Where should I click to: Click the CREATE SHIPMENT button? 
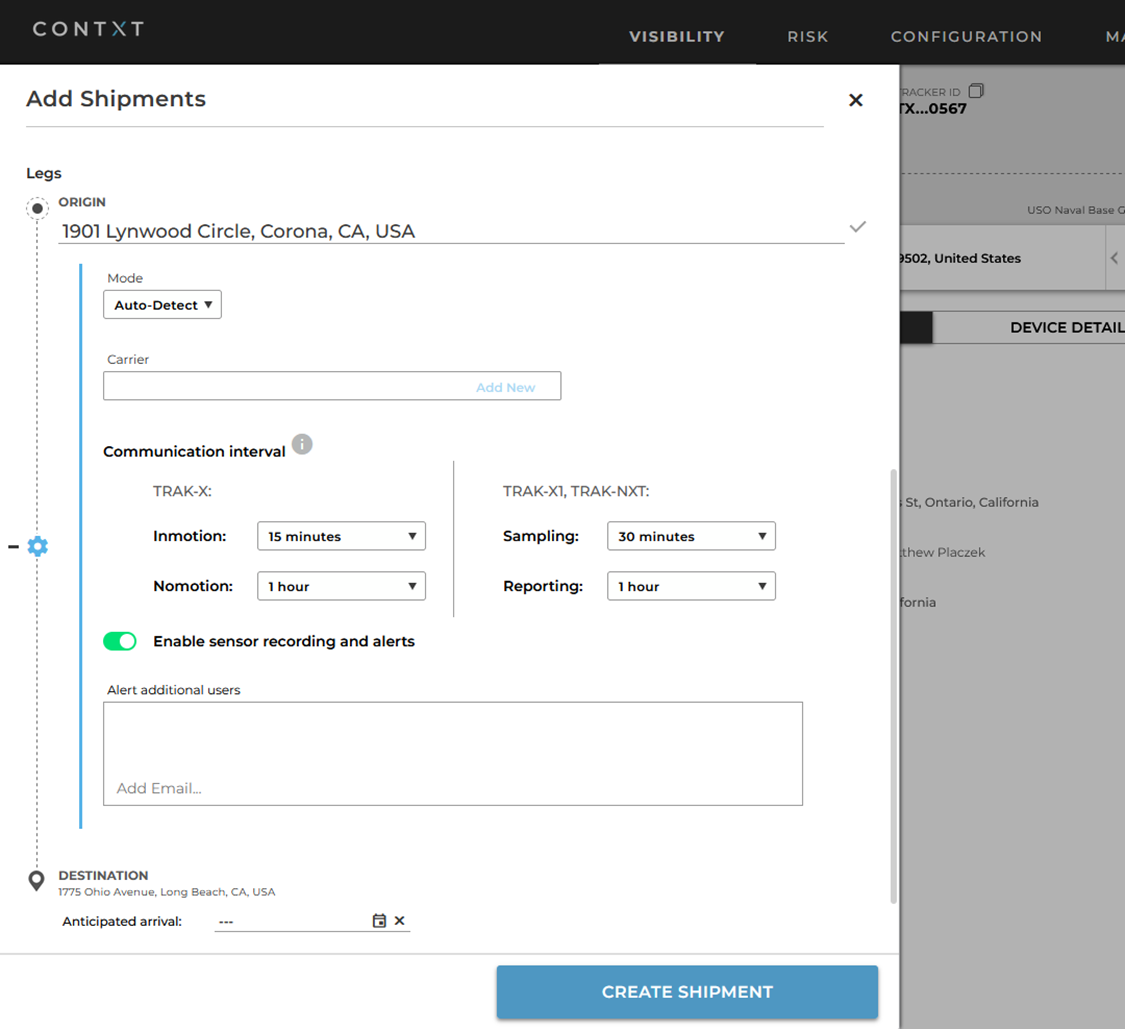click(x=687, y=992)
